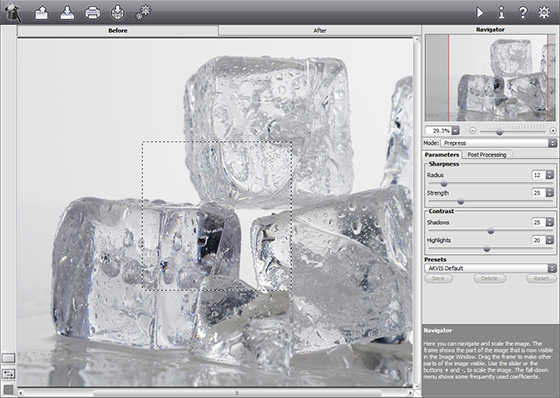This screenshot has height=398, width=560.
Task: Open an image with the upload icon
Action: pos(42,13)
